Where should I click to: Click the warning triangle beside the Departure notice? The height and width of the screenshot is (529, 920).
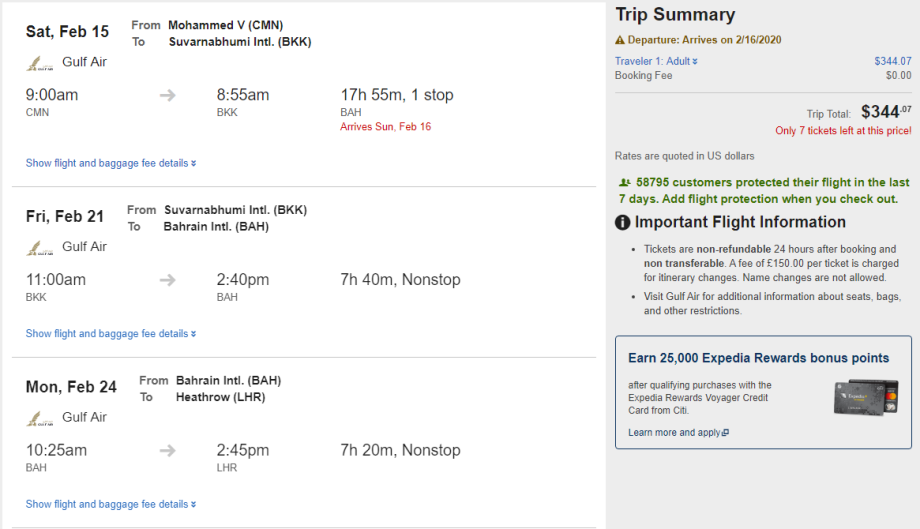(620, 40)
